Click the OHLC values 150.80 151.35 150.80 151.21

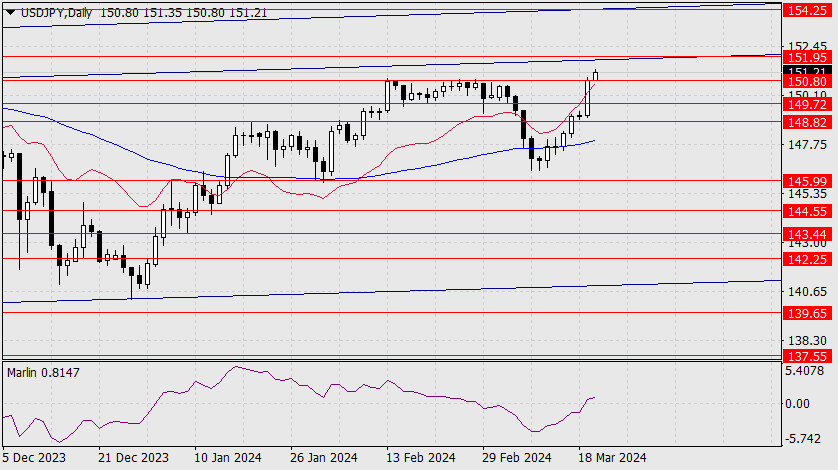click(183, 13)
